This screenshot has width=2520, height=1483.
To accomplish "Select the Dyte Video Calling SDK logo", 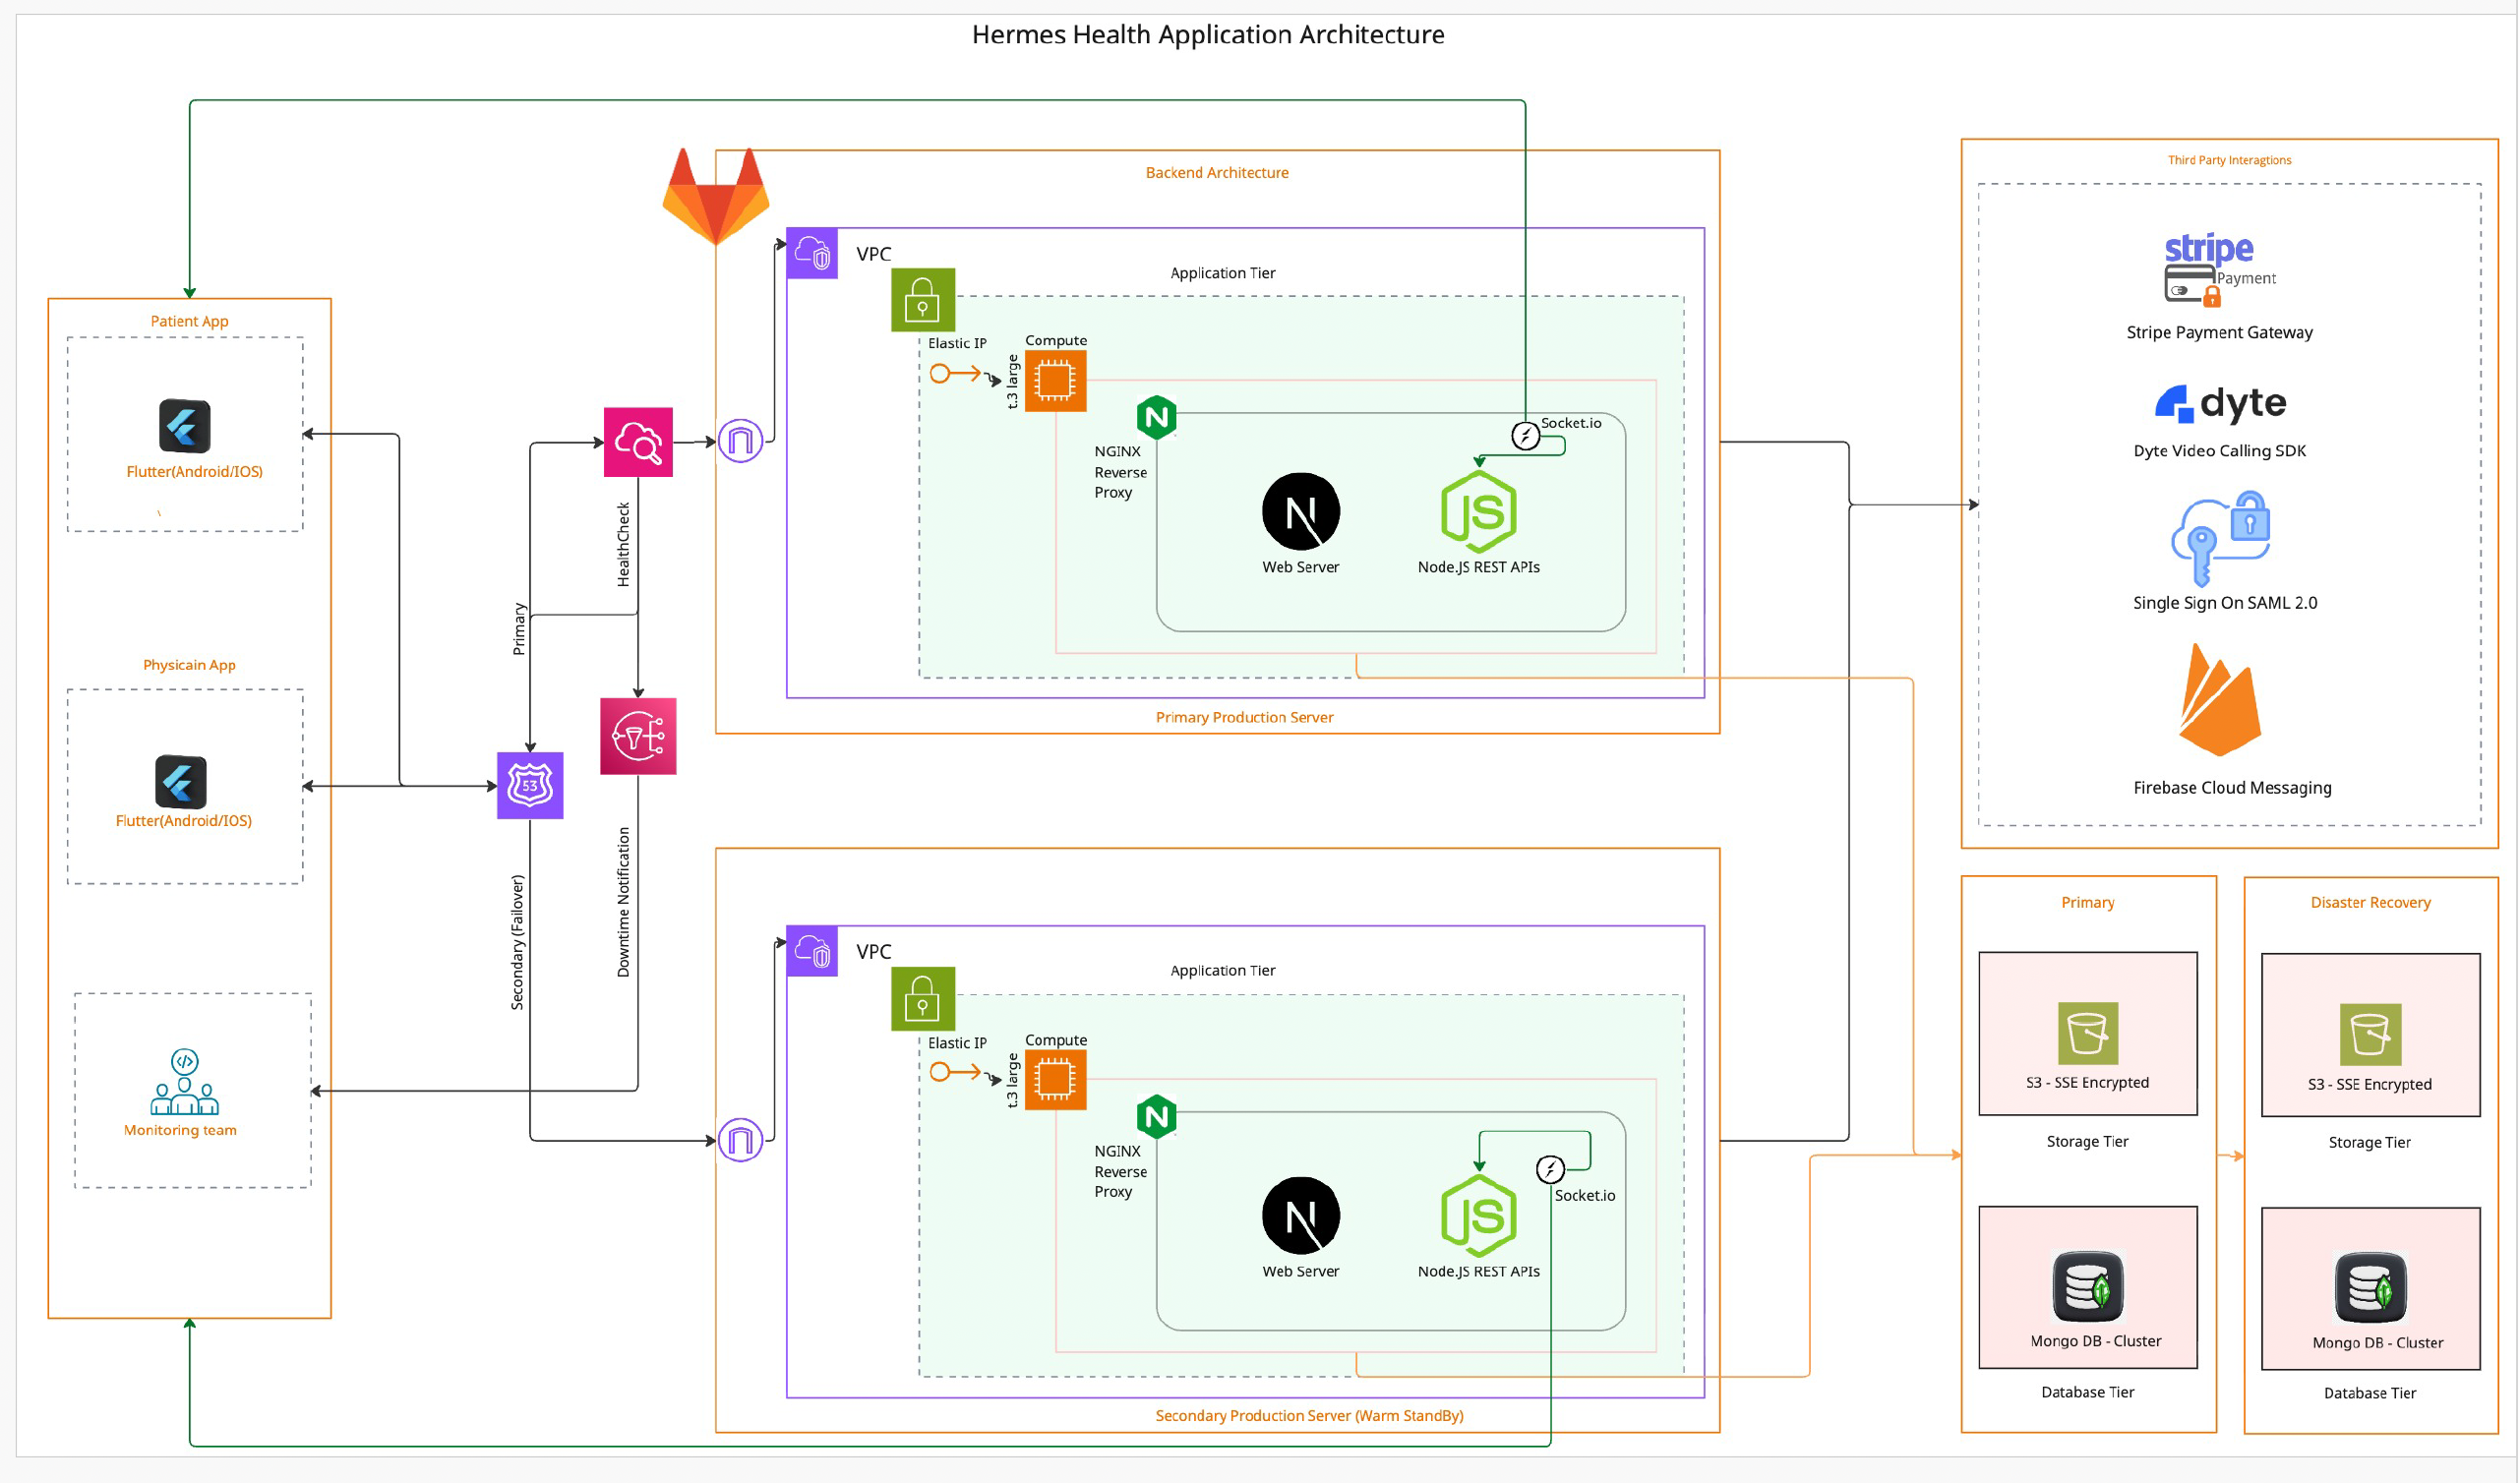I will pyautogui.click(x=2220, y=403).
